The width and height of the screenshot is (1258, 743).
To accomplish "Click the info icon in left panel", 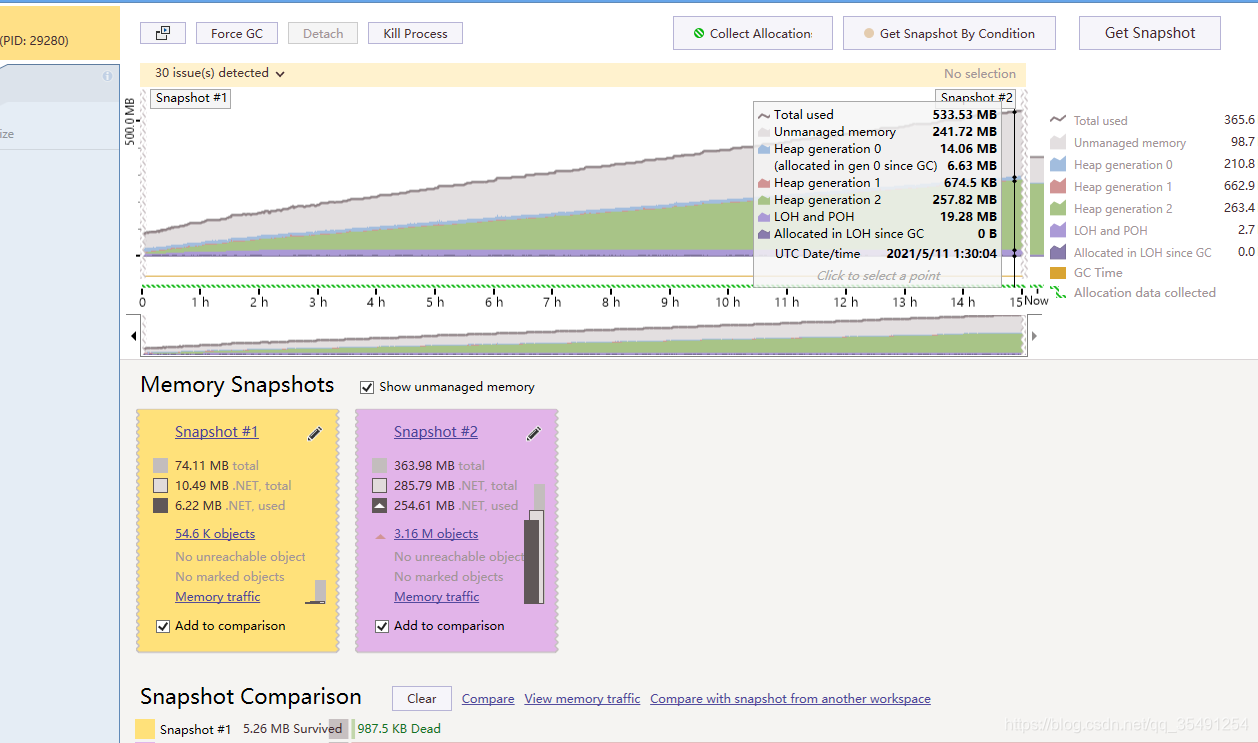I will (x=107, y=77).
